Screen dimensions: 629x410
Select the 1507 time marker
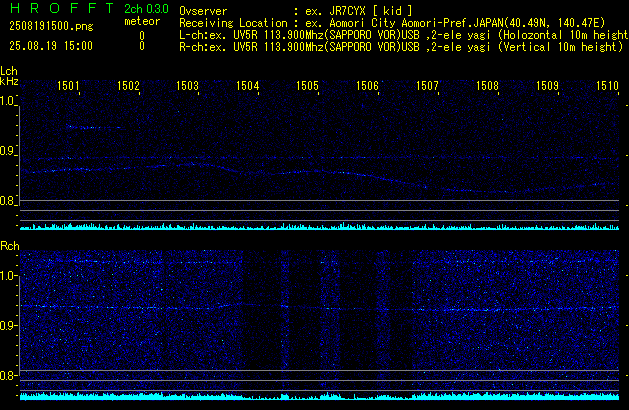(428, 86)
